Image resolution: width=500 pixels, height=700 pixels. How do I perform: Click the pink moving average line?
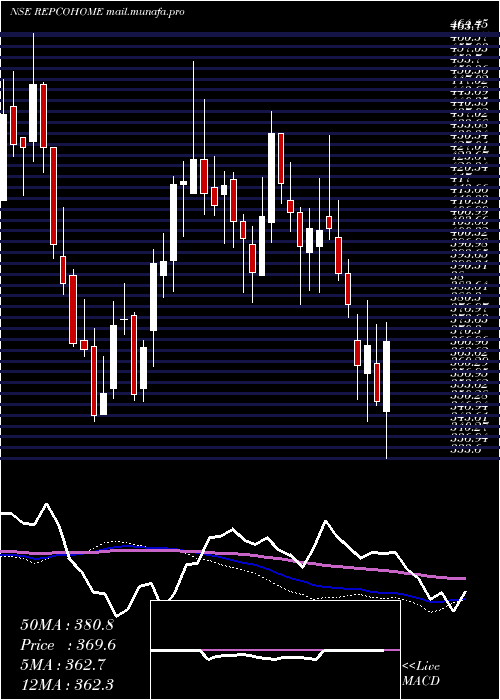coord(232,554)
